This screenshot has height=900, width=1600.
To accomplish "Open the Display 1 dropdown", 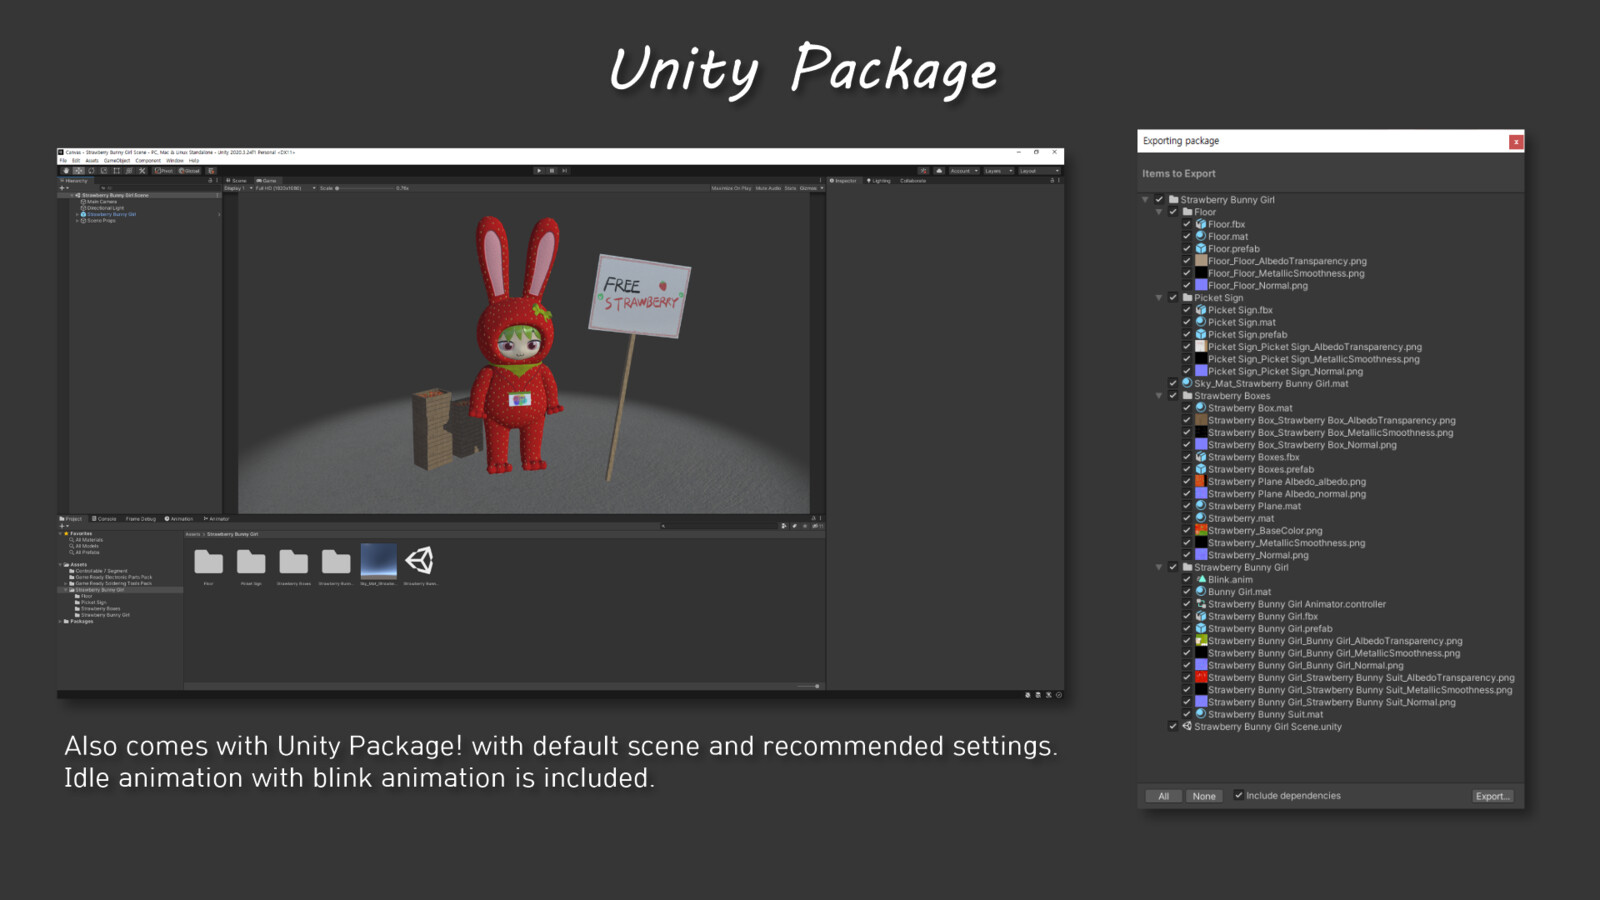I will click(239, 188).
